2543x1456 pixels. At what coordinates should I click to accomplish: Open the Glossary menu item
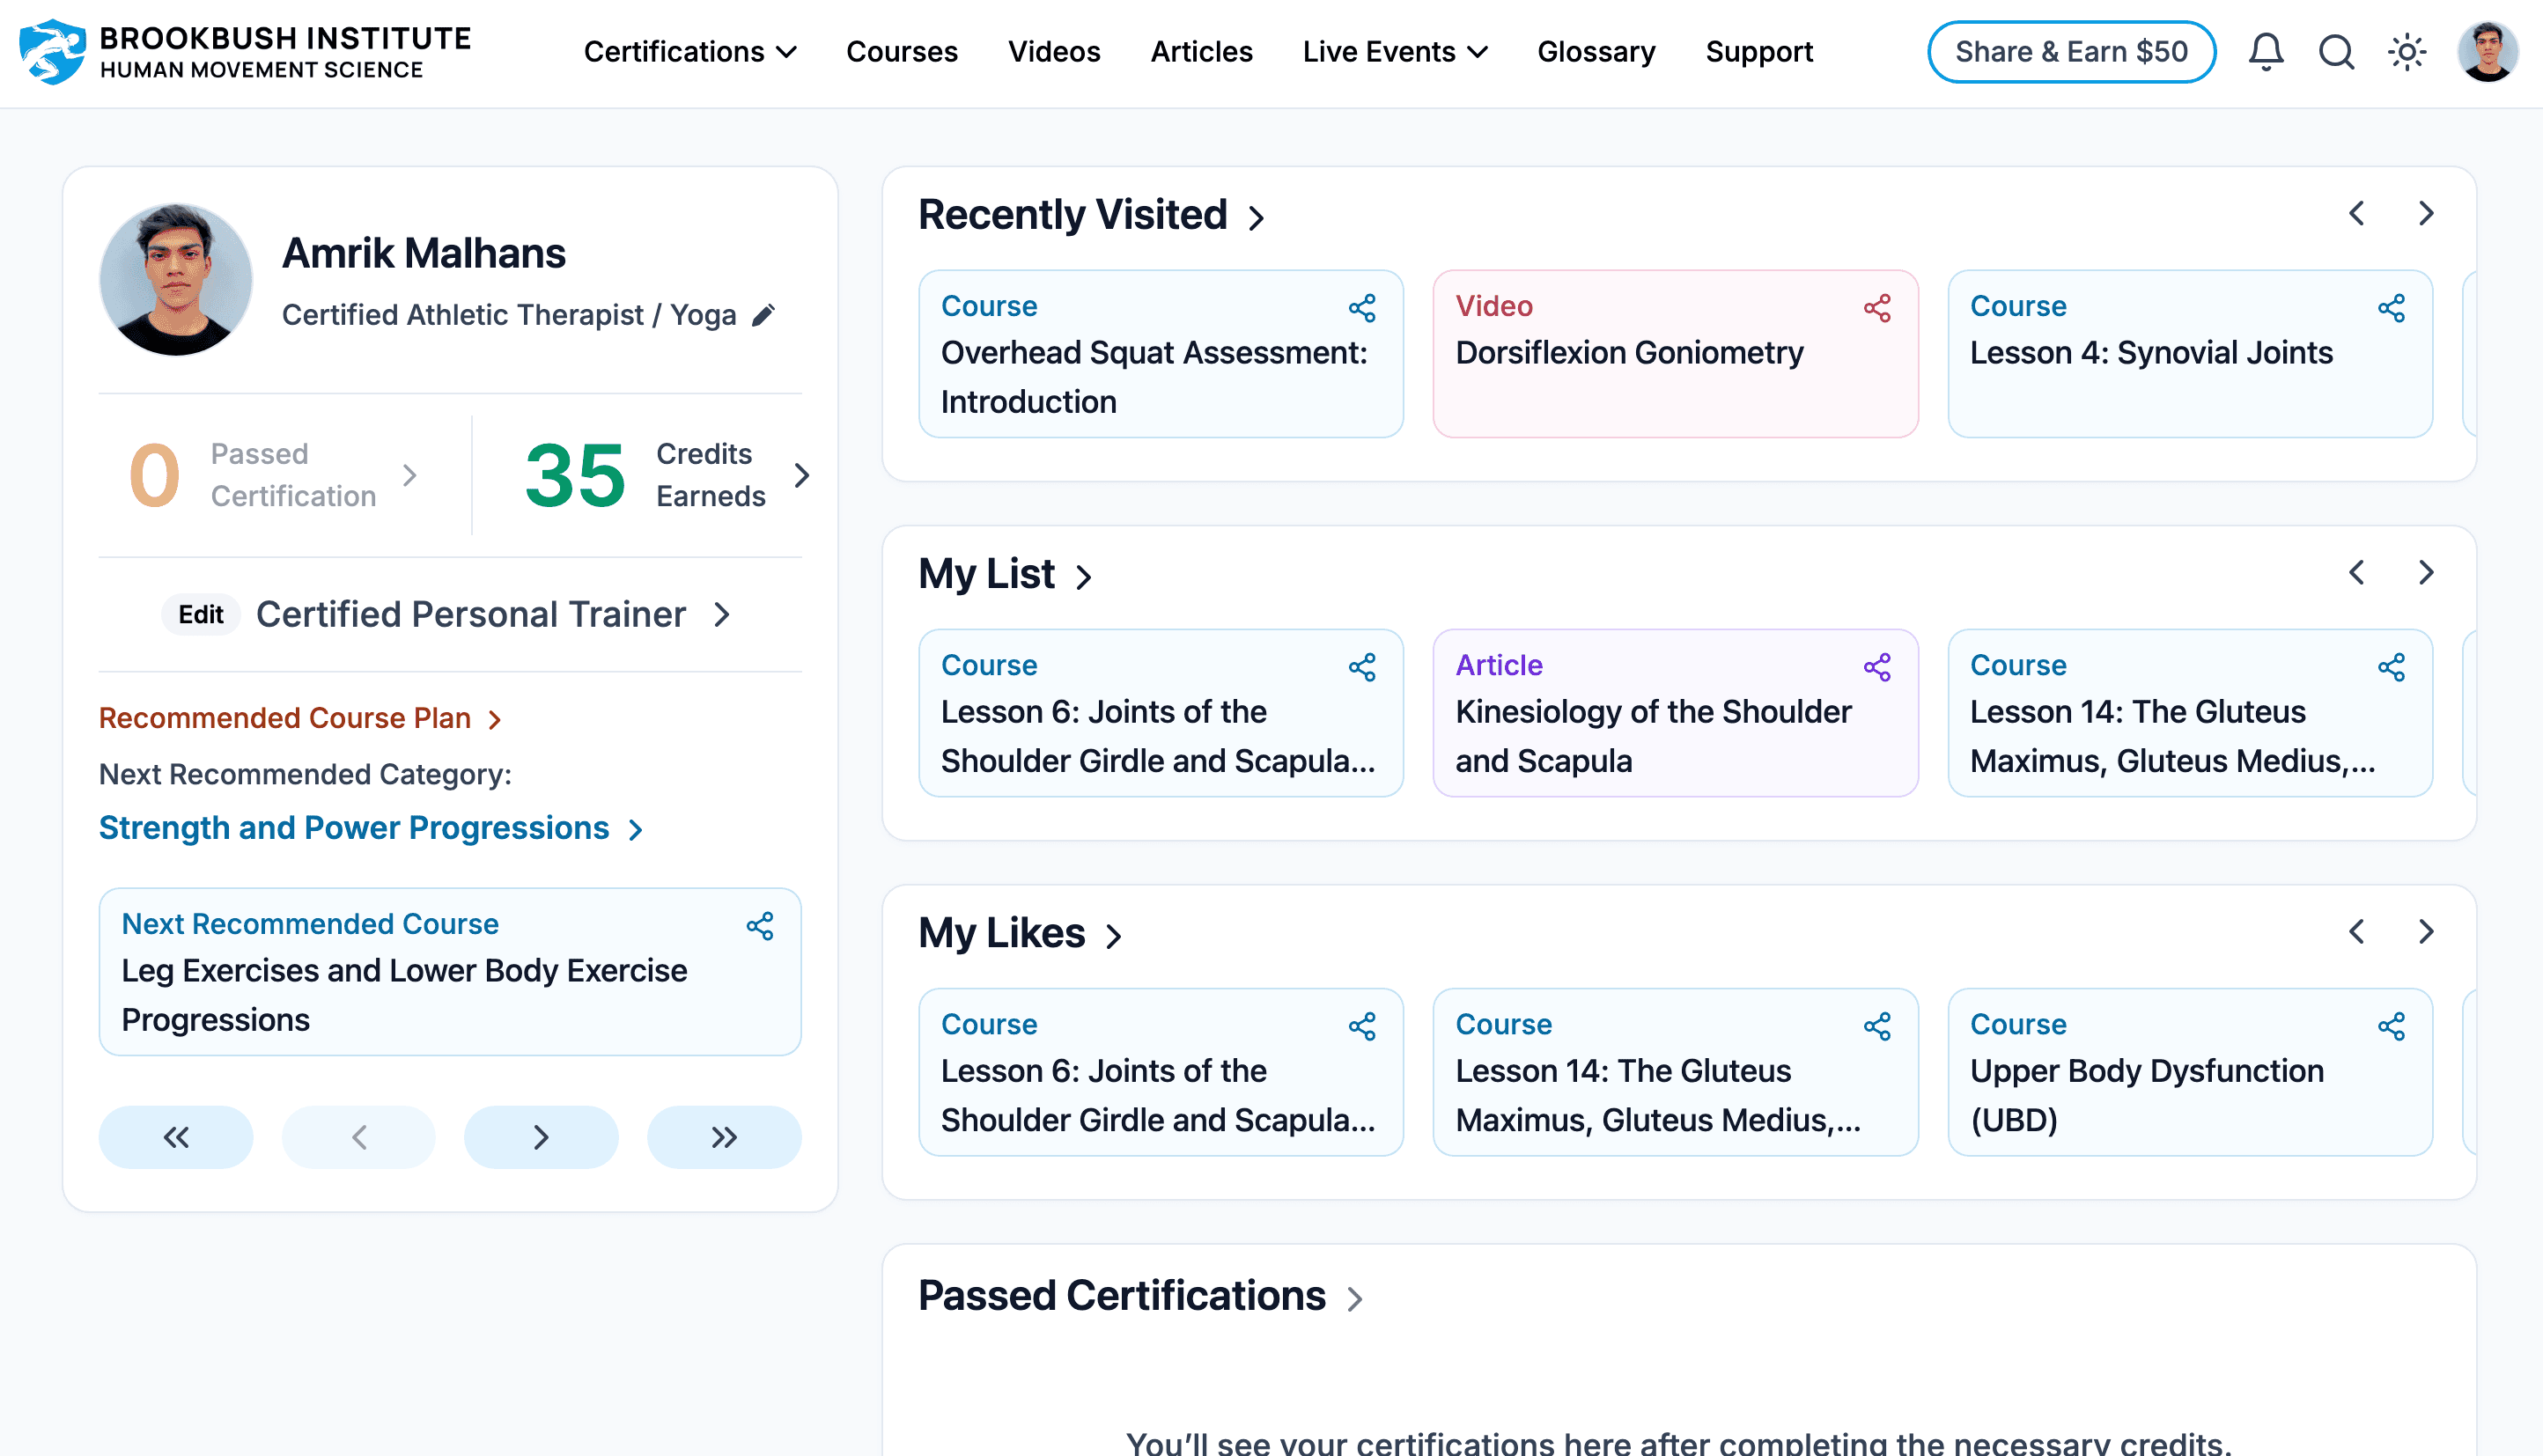[1596, 52]
